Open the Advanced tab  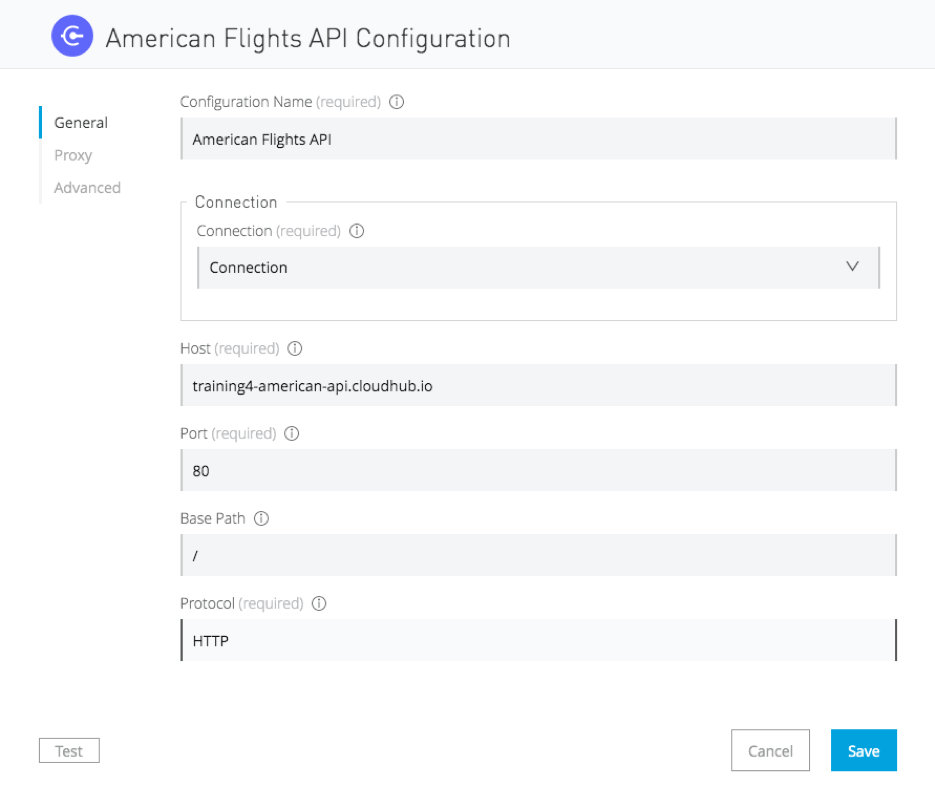pyautogui.click(x=88, y=188)
